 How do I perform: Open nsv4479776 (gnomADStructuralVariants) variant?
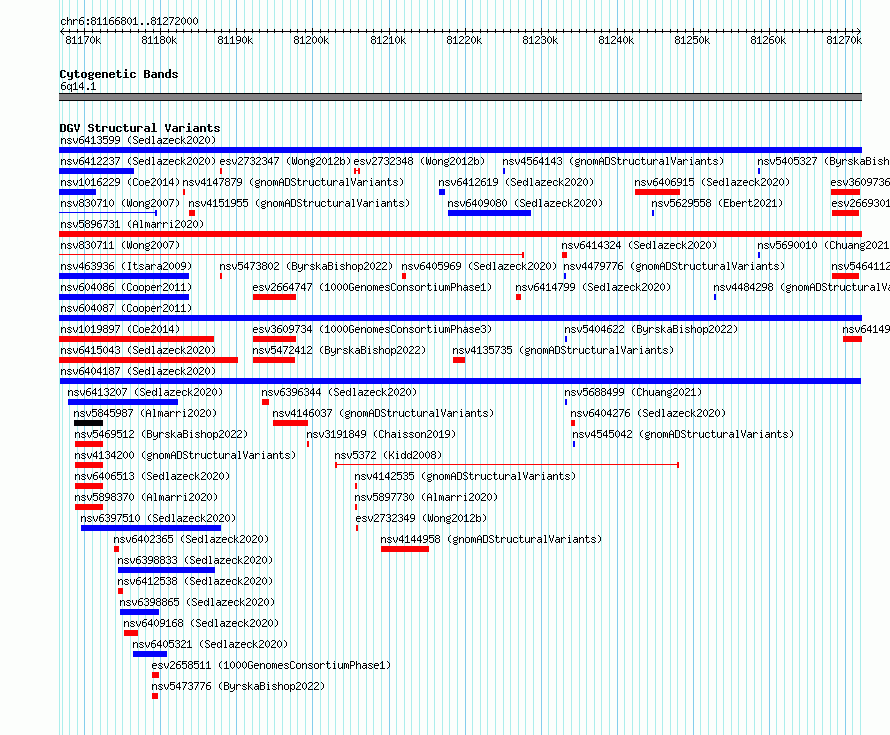click(674, 266)
